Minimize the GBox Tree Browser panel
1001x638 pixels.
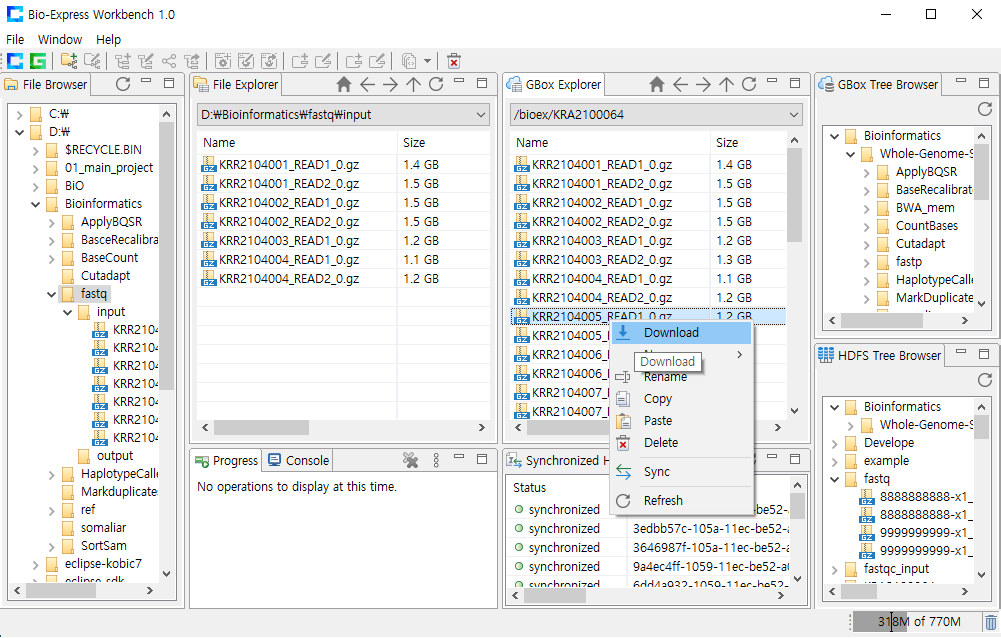pyautogui.click(x=961, y=81)
